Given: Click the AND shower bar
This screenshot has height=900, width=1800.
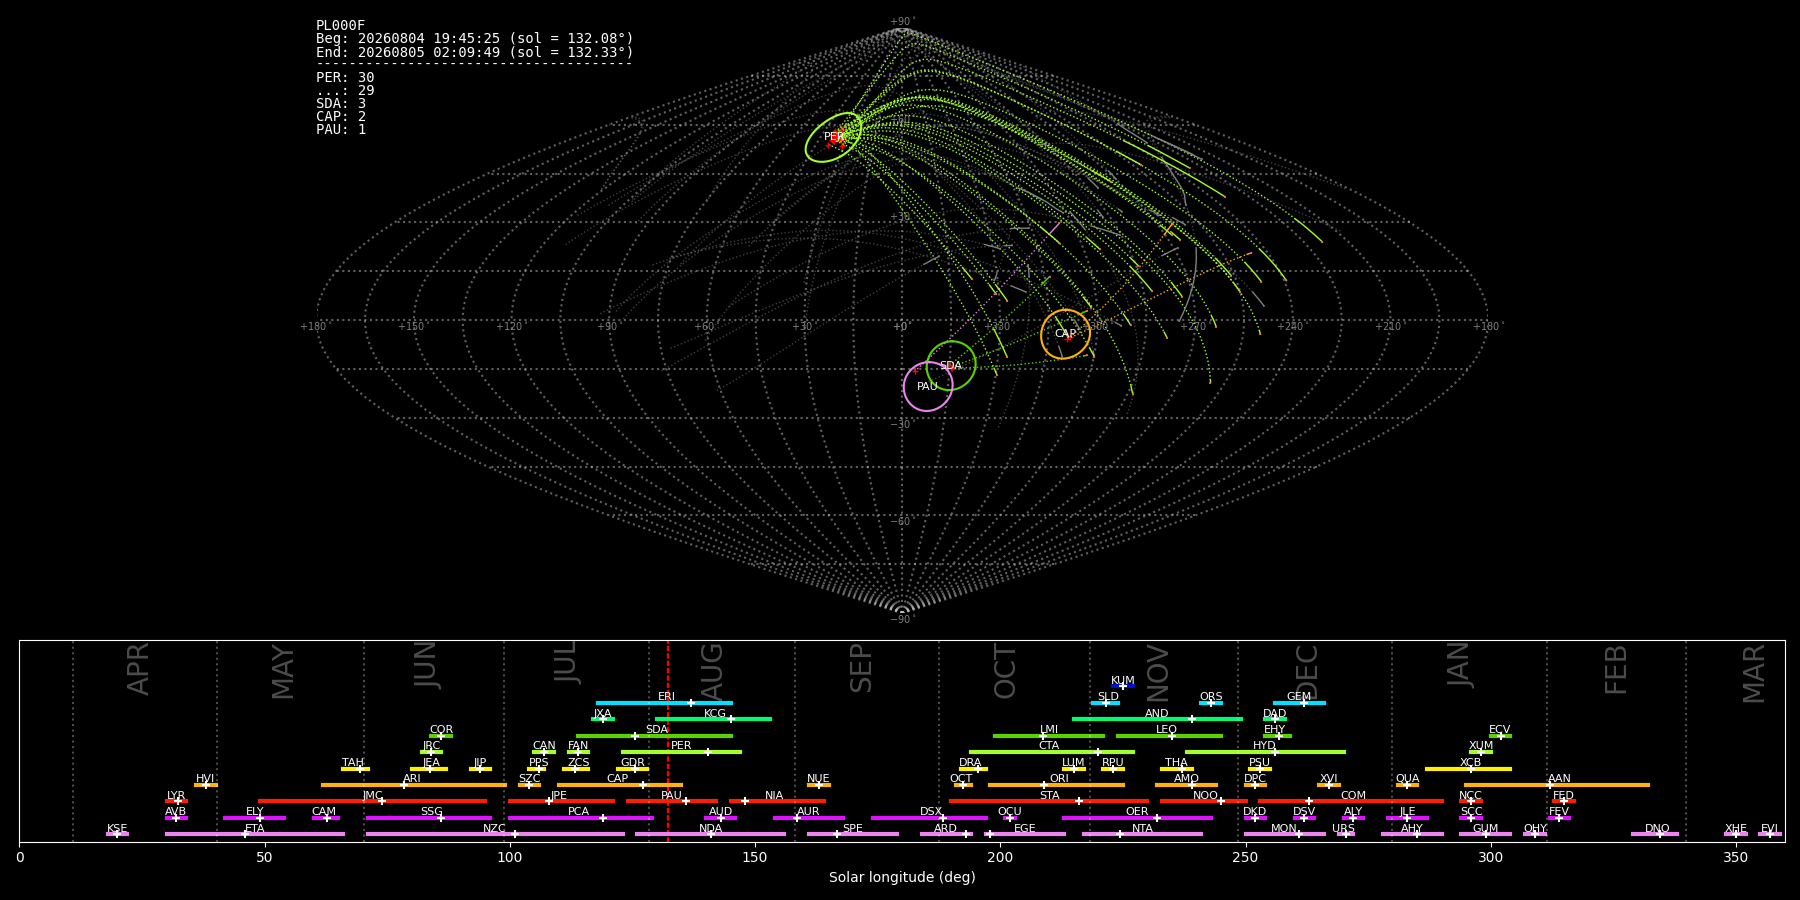Looking at the screenshot, I should [1157, 719].
